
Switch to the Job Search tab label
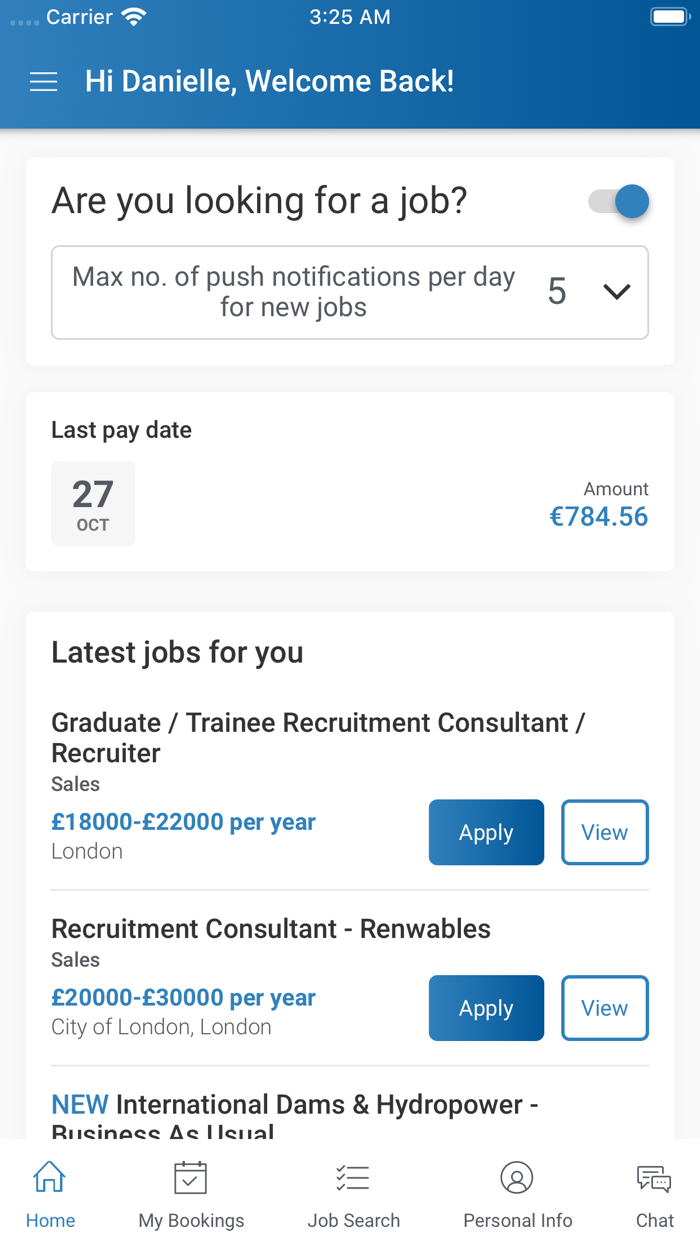(x=353, y=1221)
